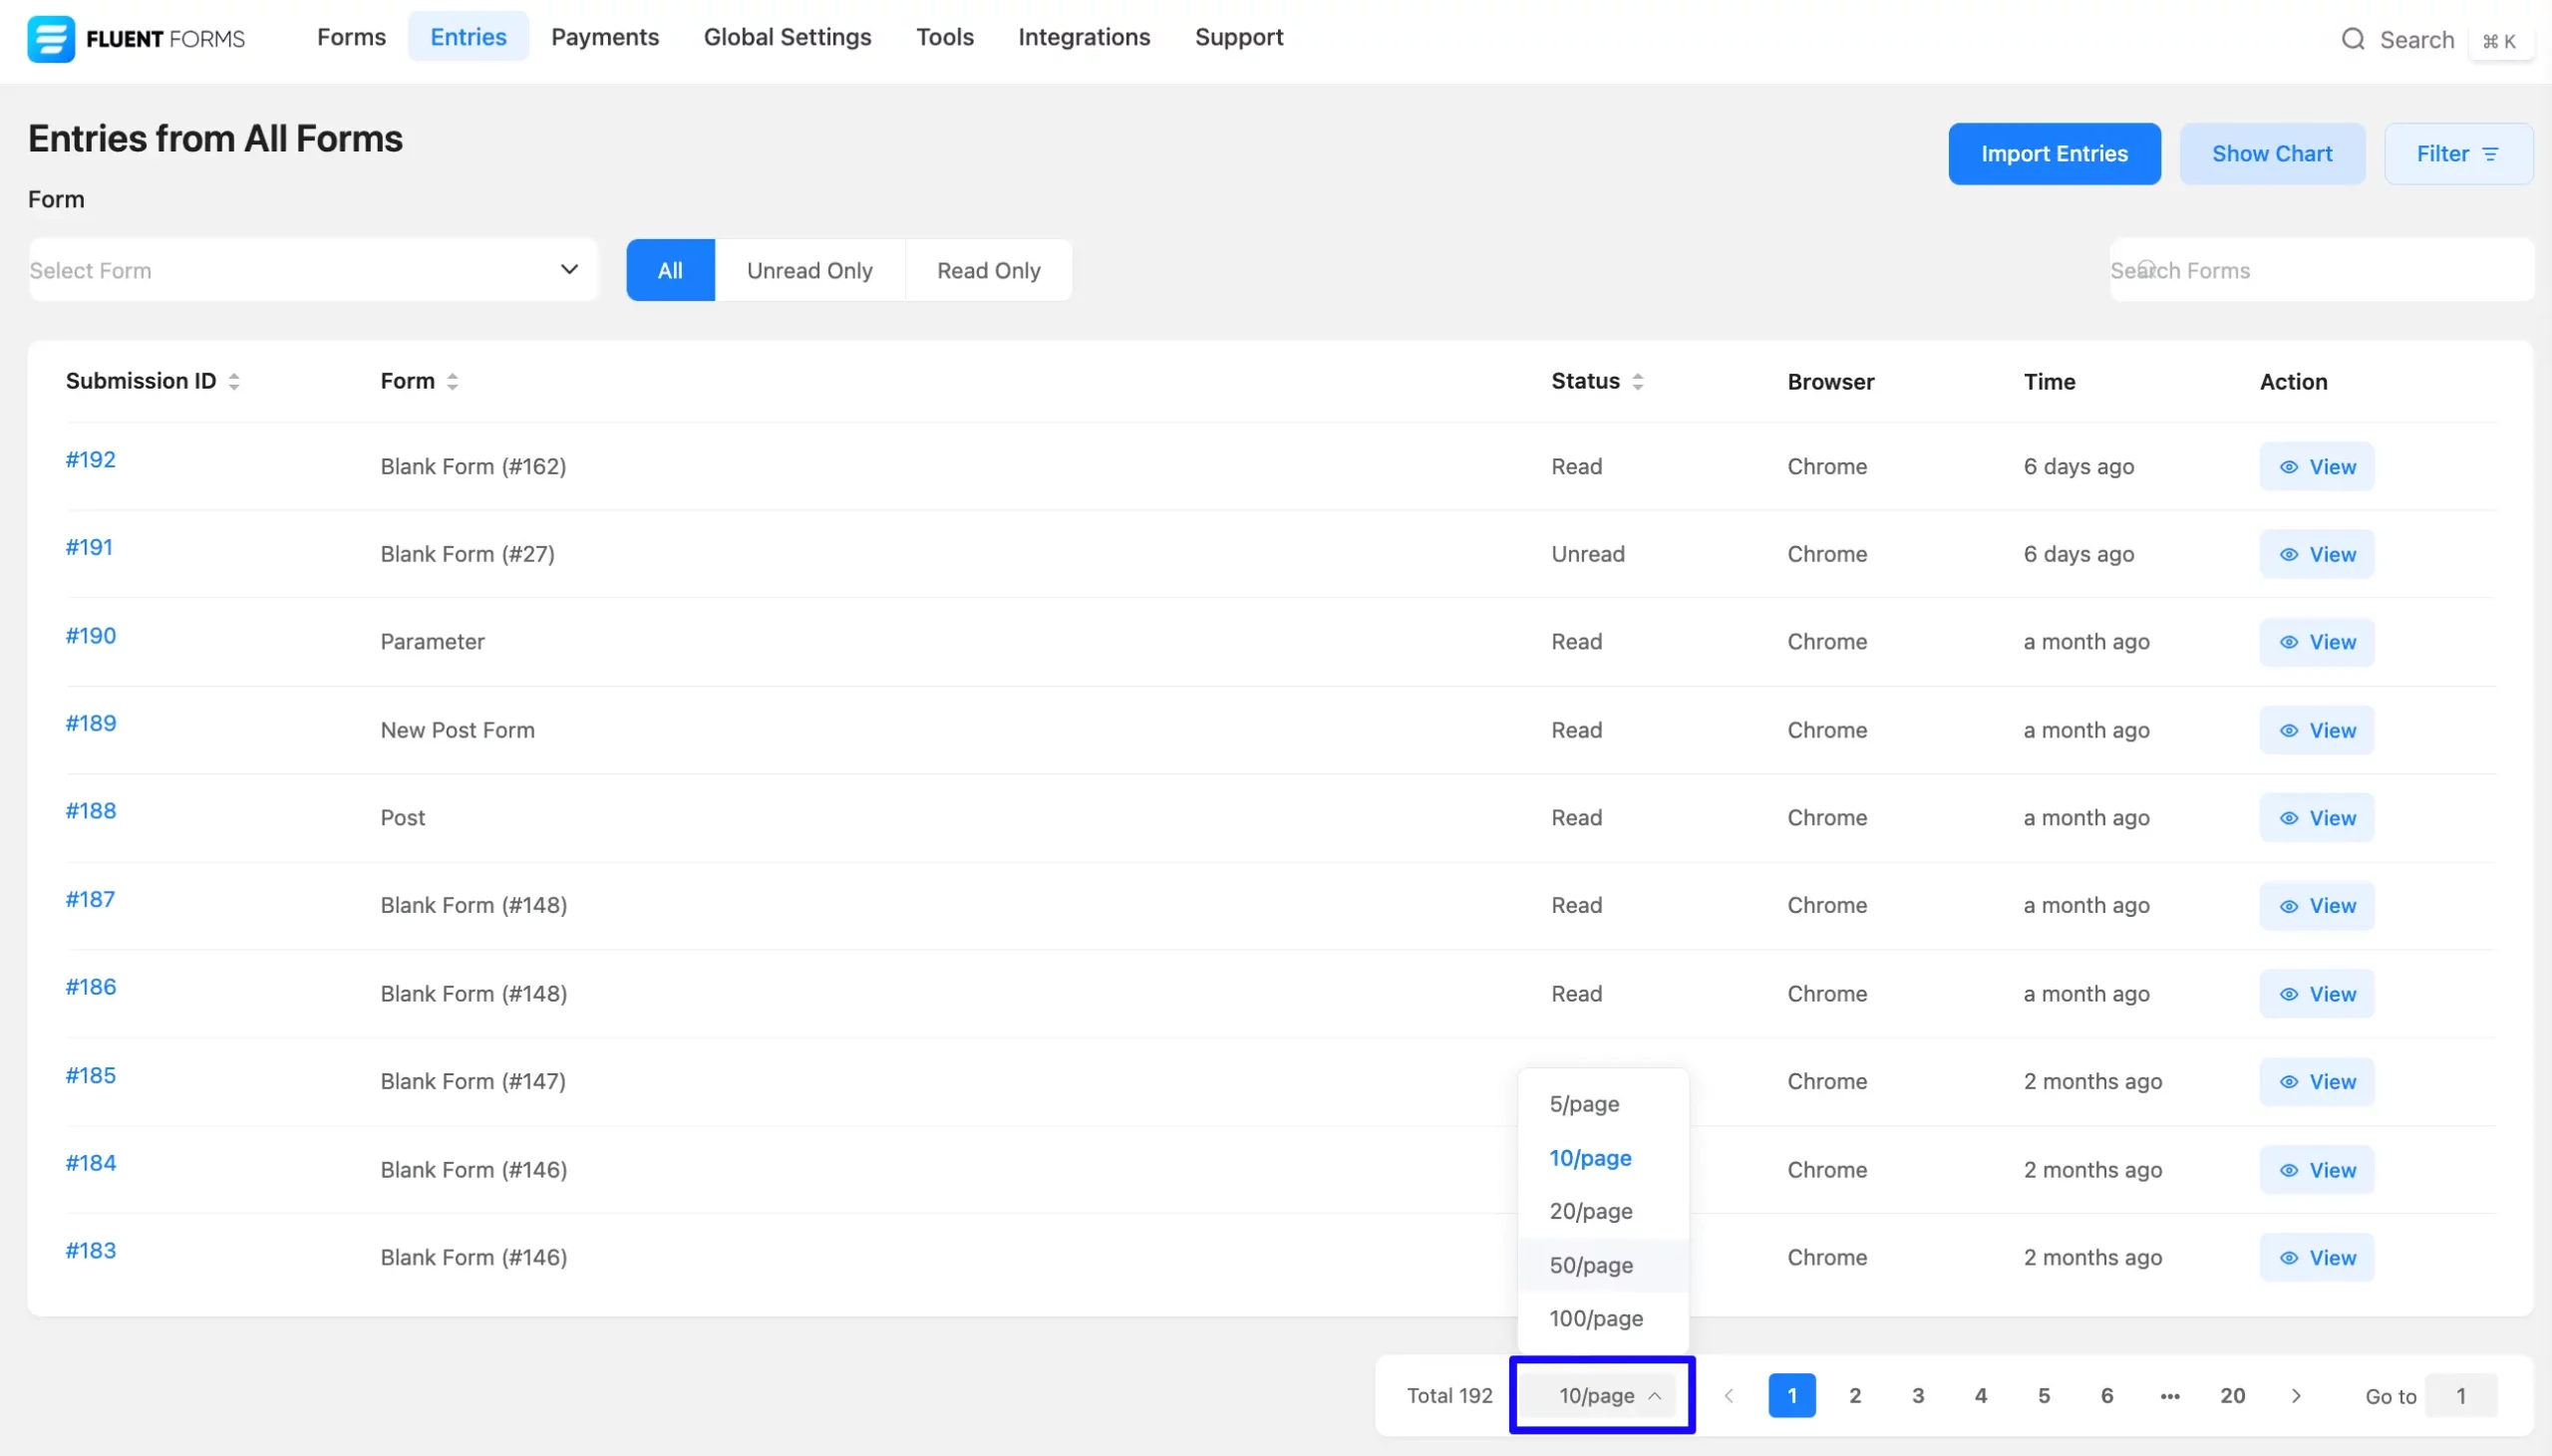
Task: Click the Fluent Forms logo icon
Action: click(x=52, y=39)
